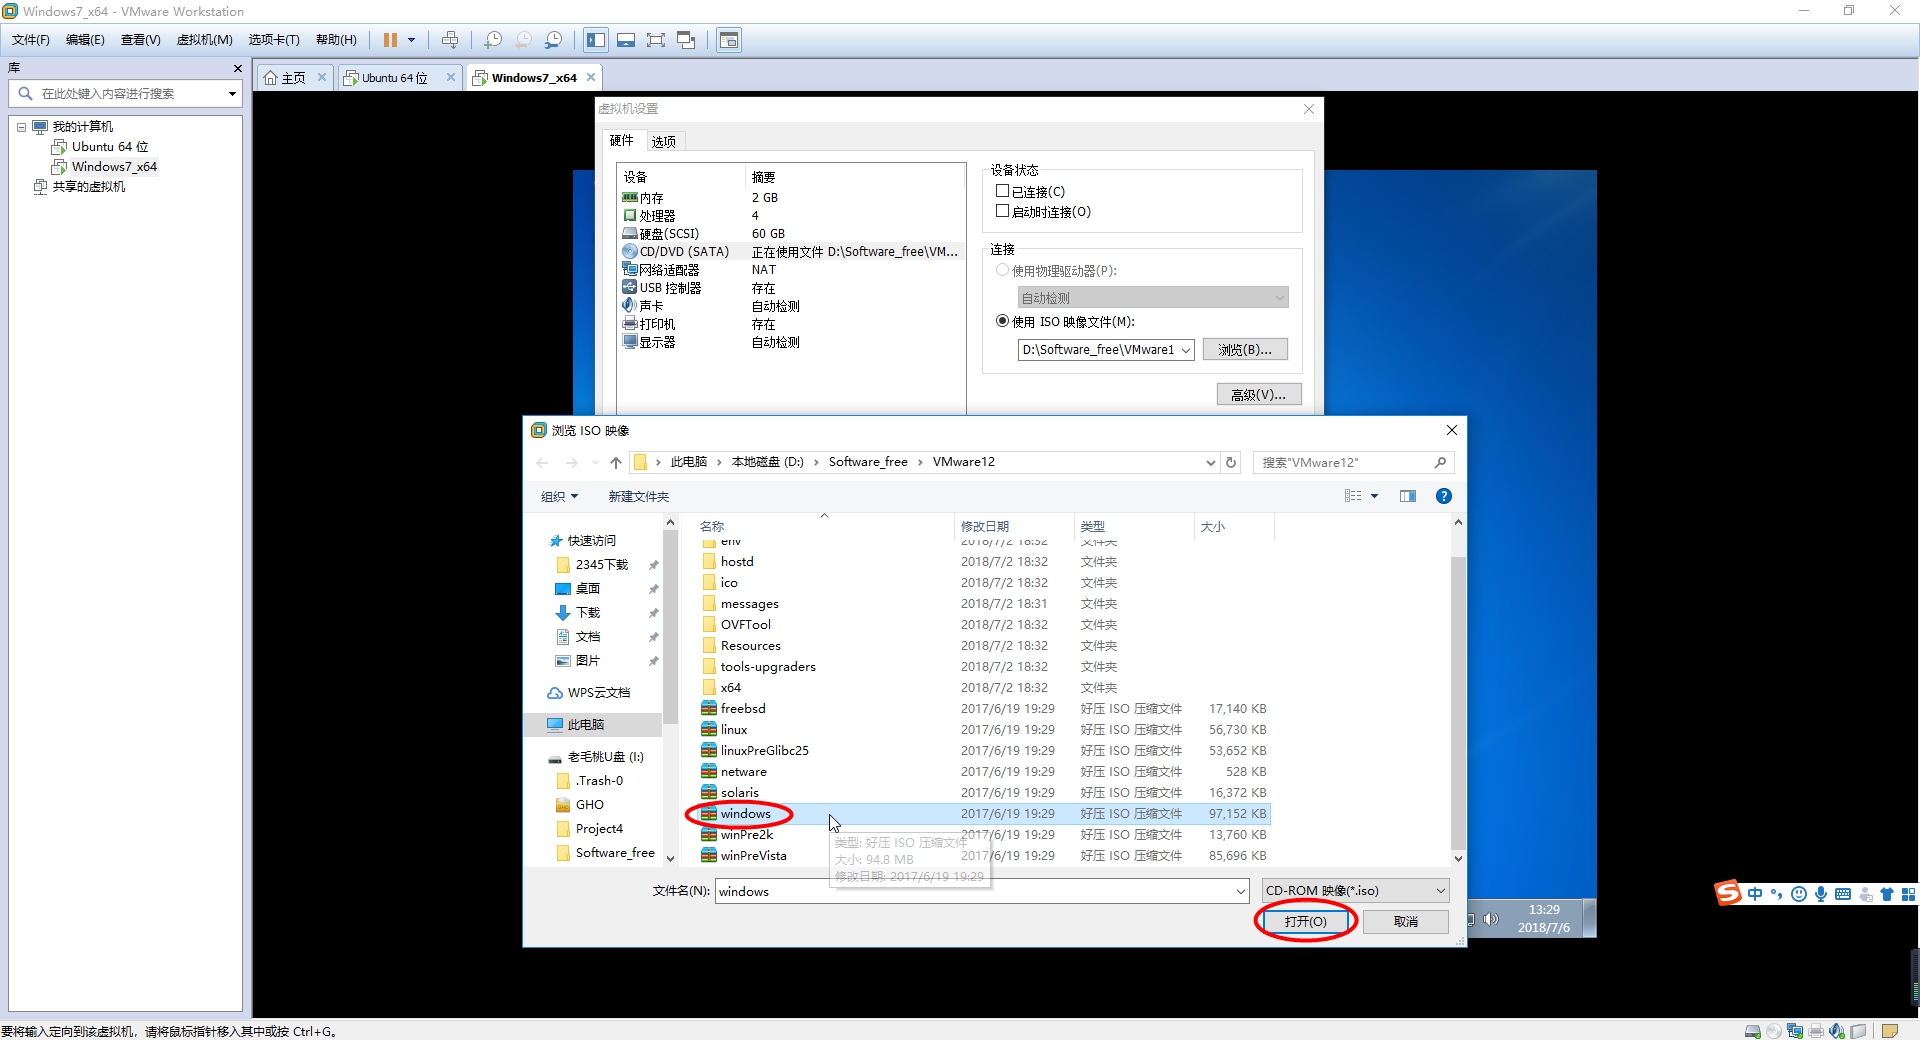
Task: Click the take snapshot toolbar icon
Action: click(x=493, y=40)
